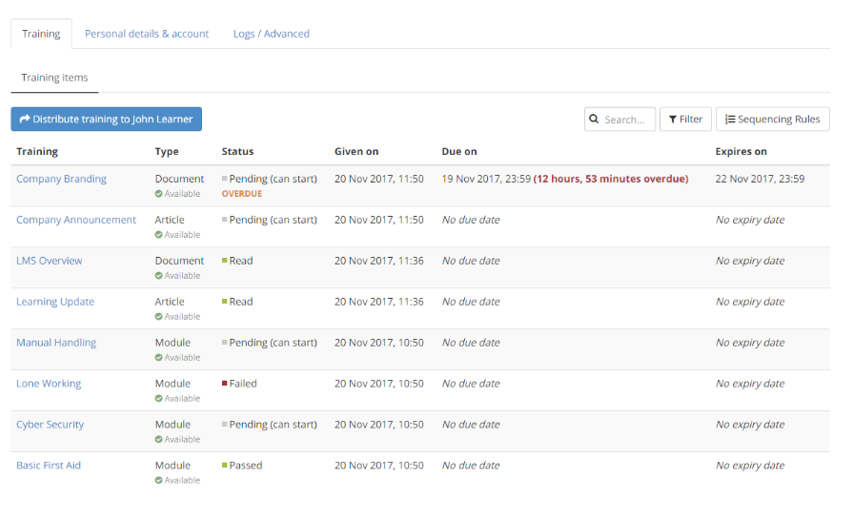Click the red Failed status square icon

tap(225, 383)
